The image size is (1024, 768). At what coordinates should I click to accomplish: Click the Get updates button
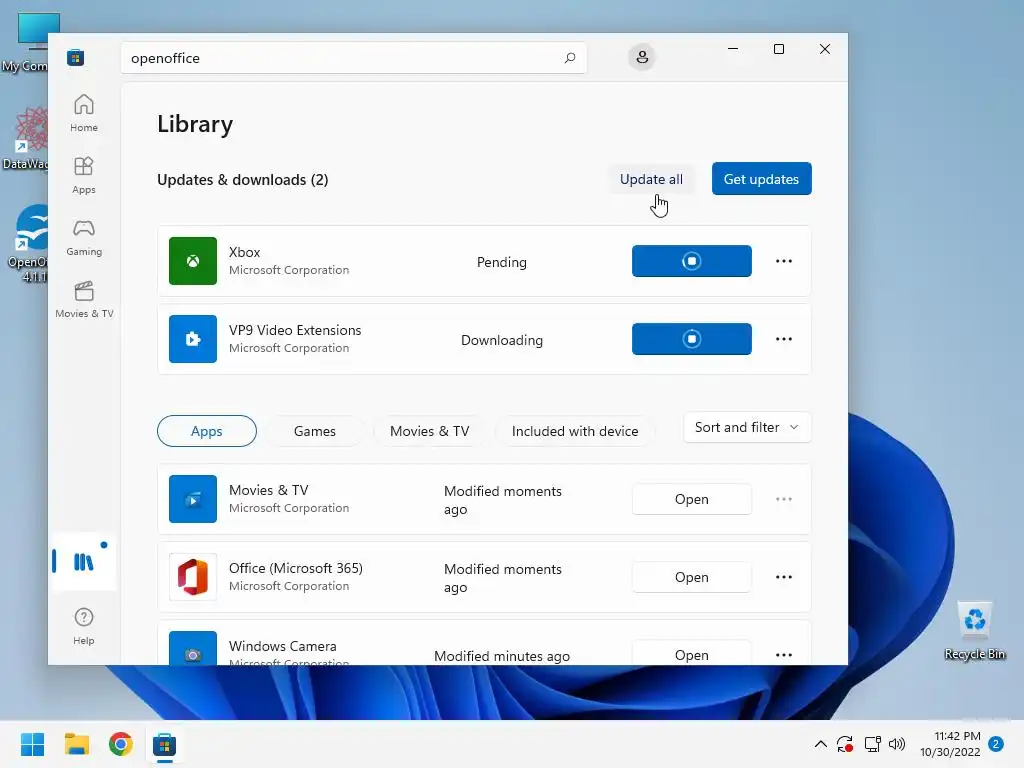pyautogui.click(x=761, y=178)
